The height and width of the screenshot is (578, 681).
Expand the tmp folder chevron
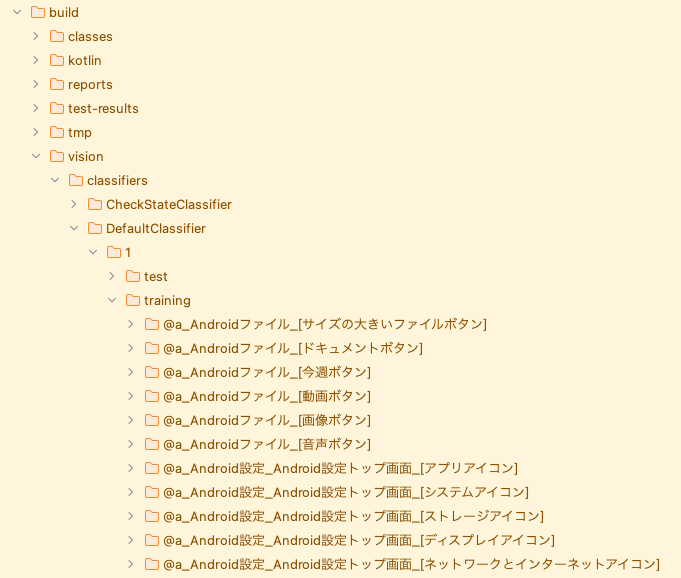tap(36, 132)
